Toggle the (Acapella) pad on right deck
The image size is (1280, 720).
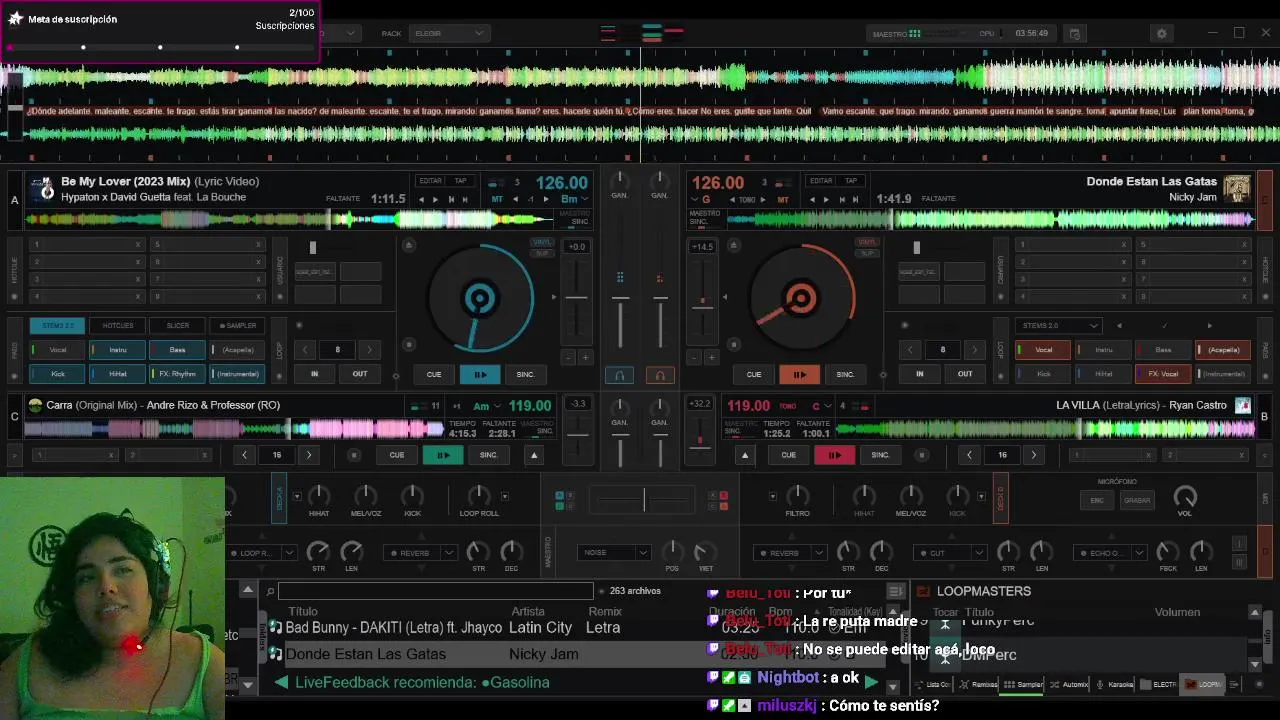pos(1224,350)
